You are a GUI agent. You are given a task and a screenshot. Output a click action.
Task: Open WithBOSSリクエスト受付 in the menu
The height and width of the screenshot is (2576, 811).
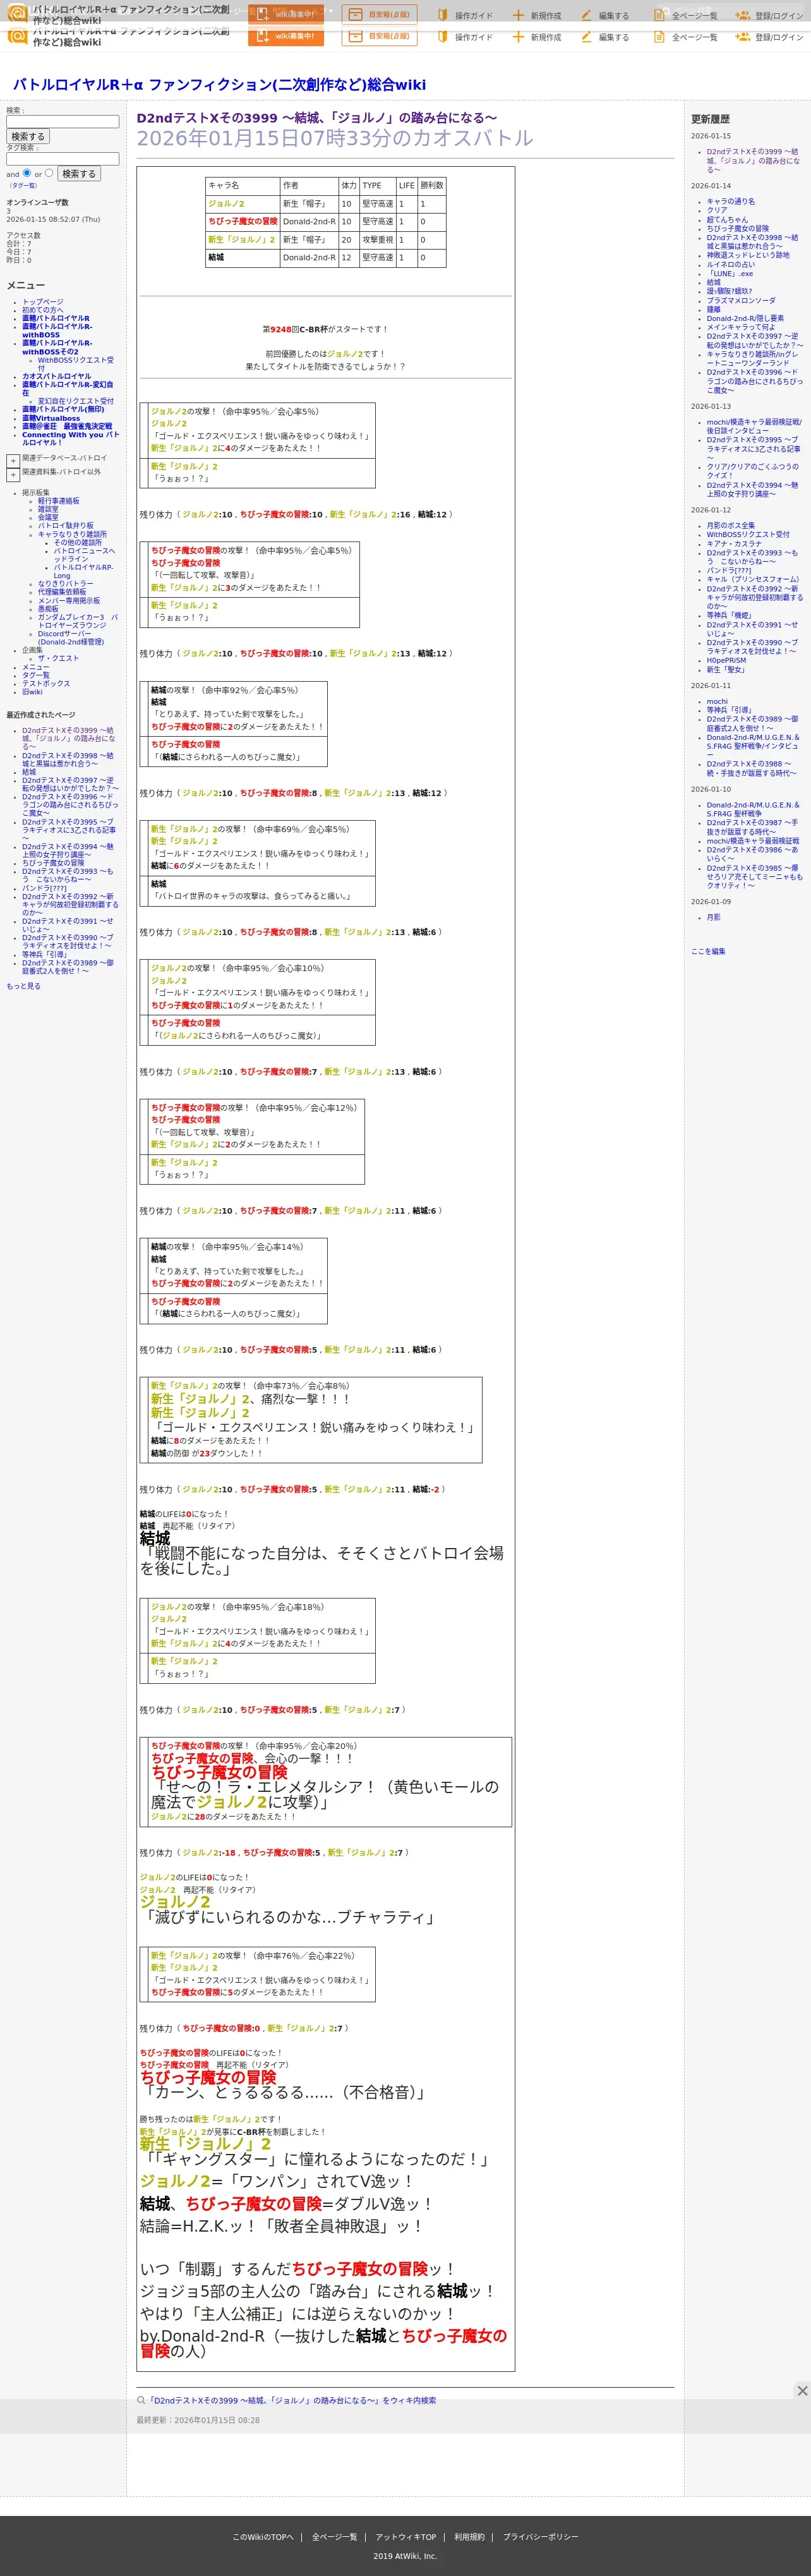coord(76,364)
